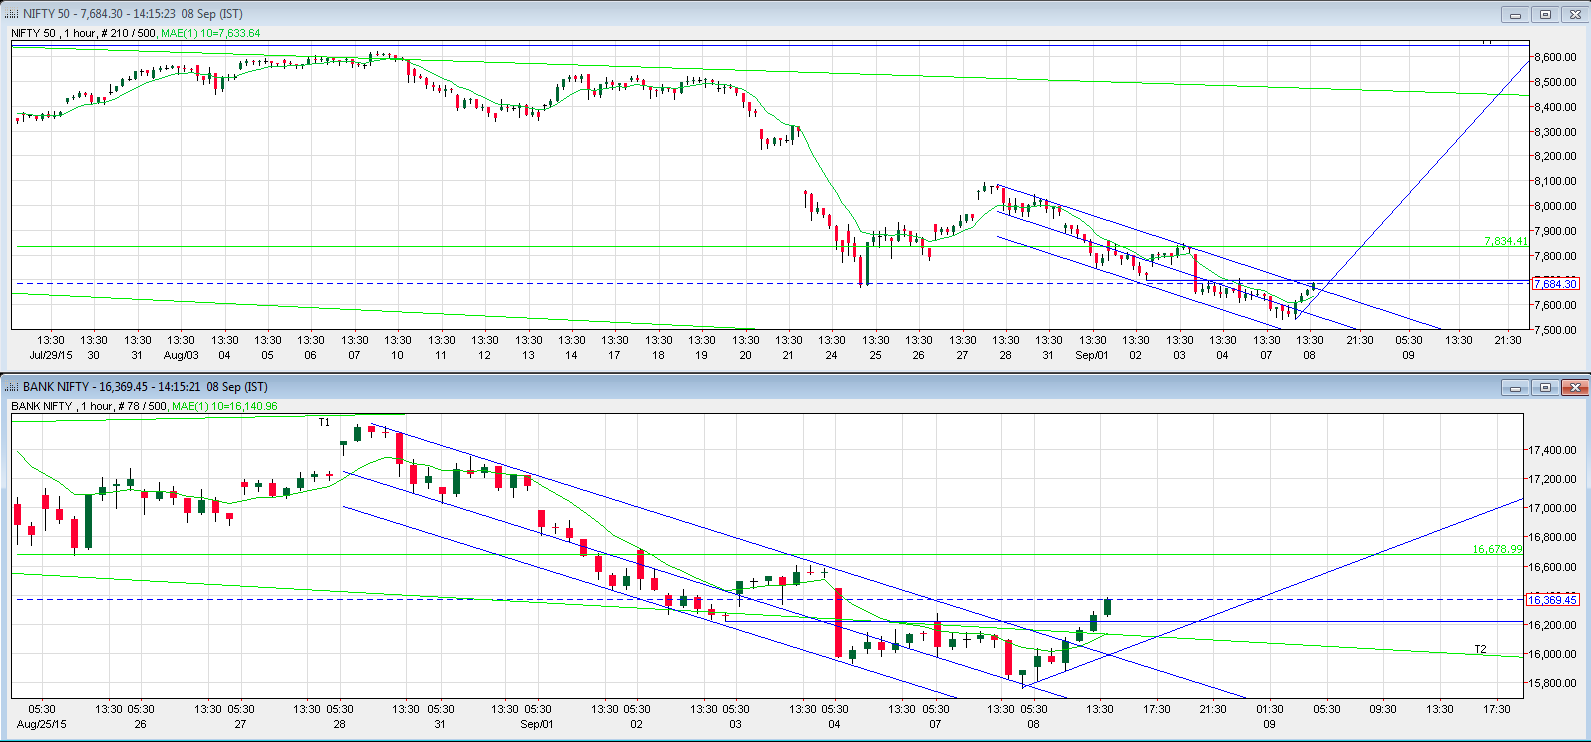Click the 'BANK NIFTY, 1 hour' chart header
1591x742 pixels.
point(61,406)
